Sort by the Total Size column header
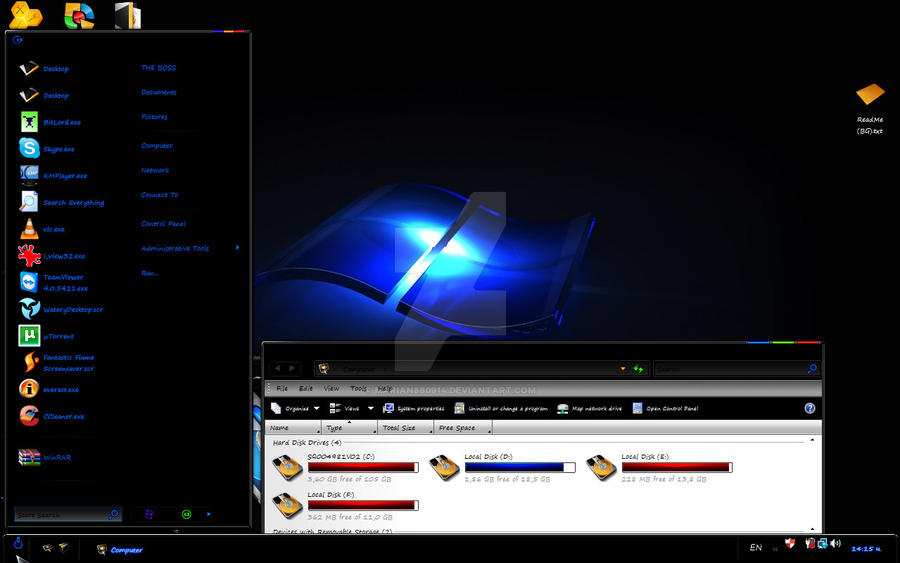 pos(405,428)
